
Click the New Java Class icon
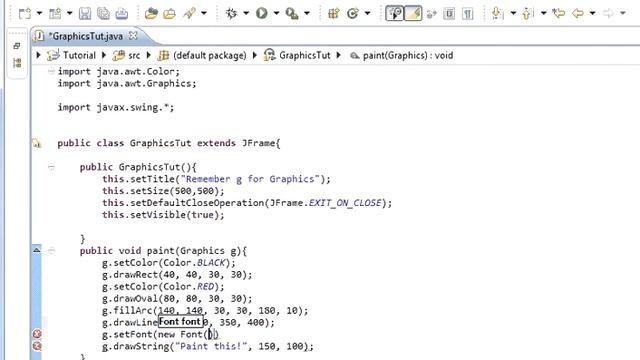pyautogui.click(x=352, y=13)
